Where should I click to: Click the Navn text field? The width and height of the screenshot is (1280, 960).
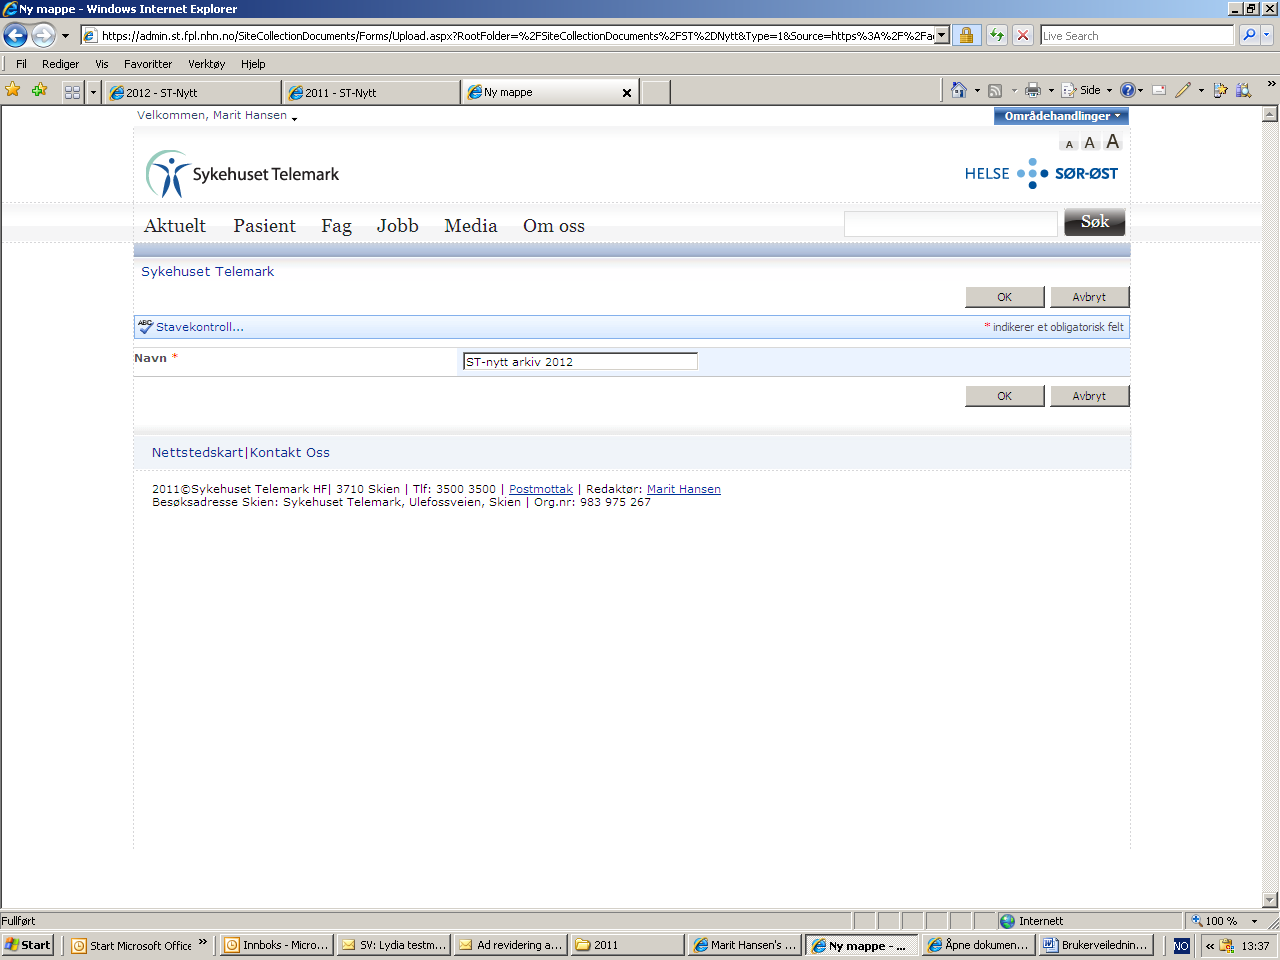click(x=580, y=362)
